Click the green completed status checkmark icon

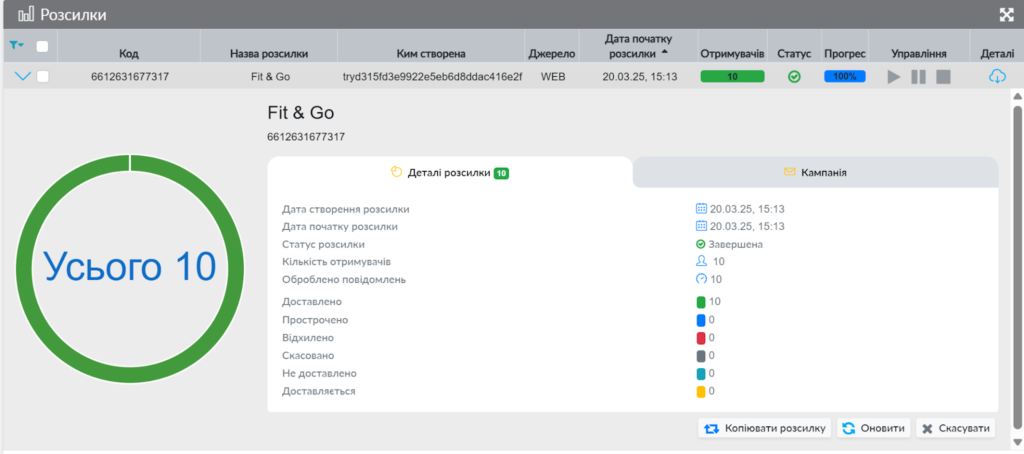(794, 76)
